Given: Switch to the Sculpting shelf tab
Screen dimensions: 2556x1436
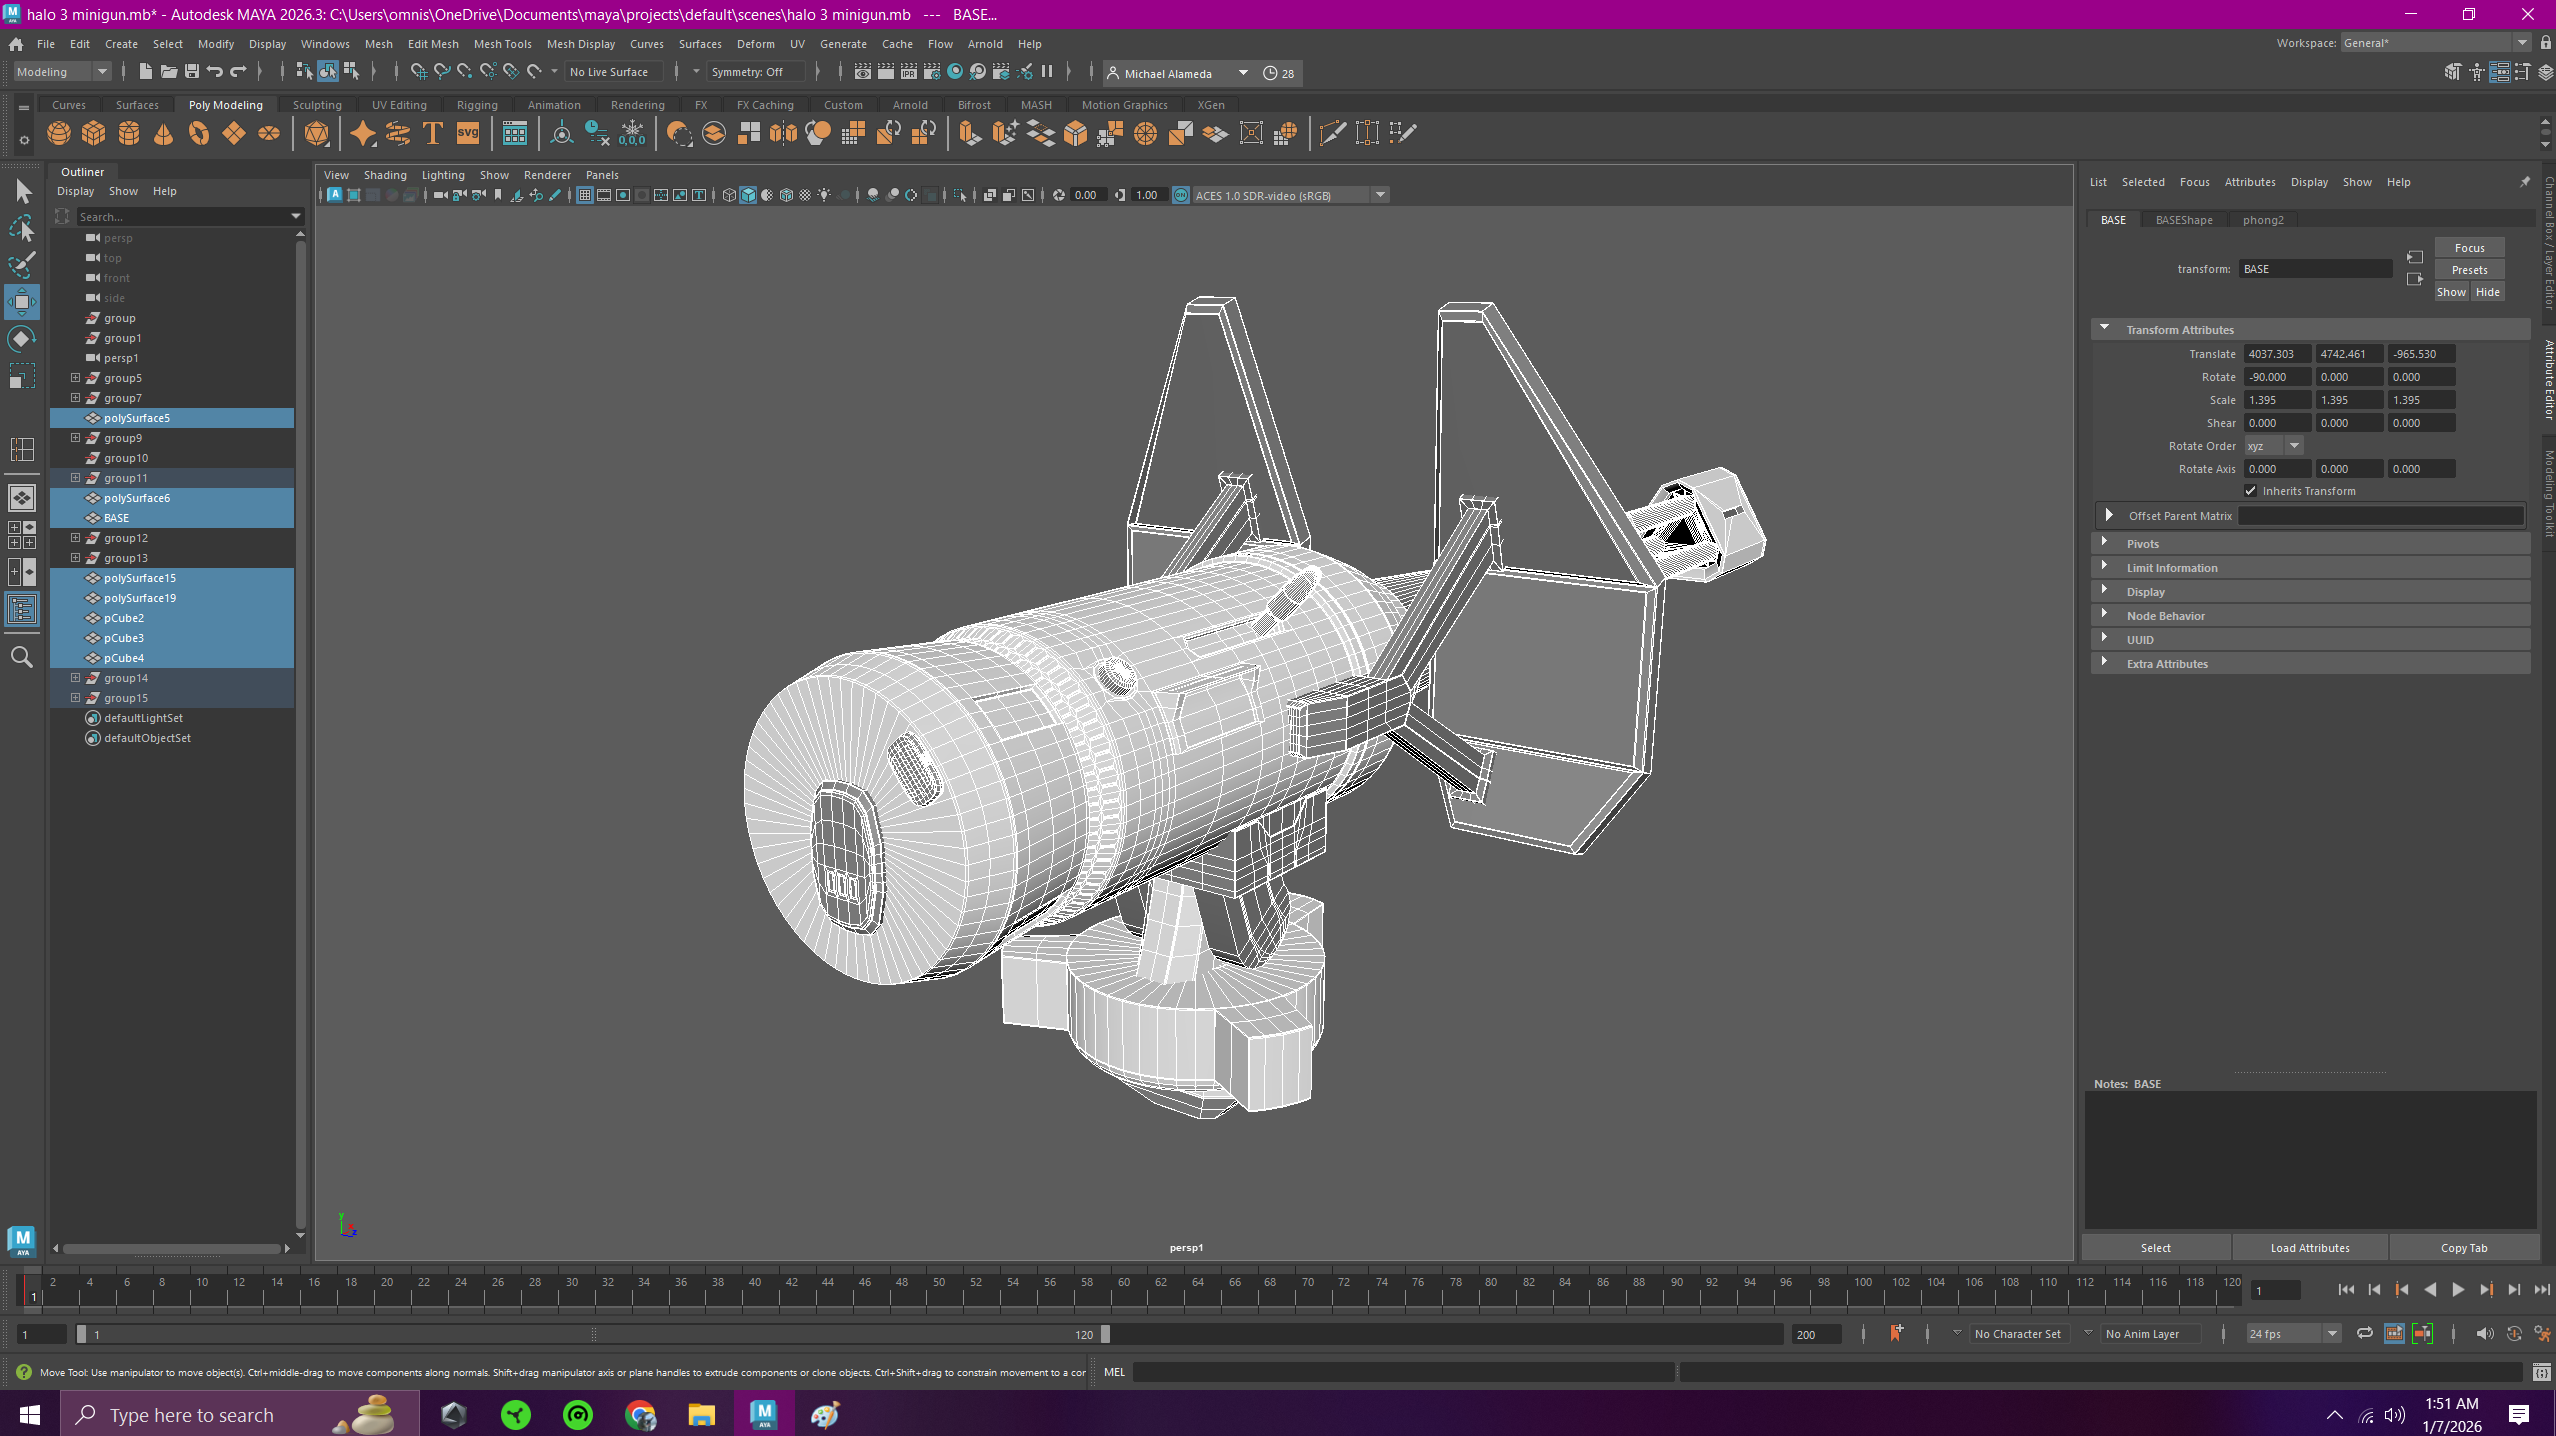Looking at the screenshot, I should coord(317,105).
